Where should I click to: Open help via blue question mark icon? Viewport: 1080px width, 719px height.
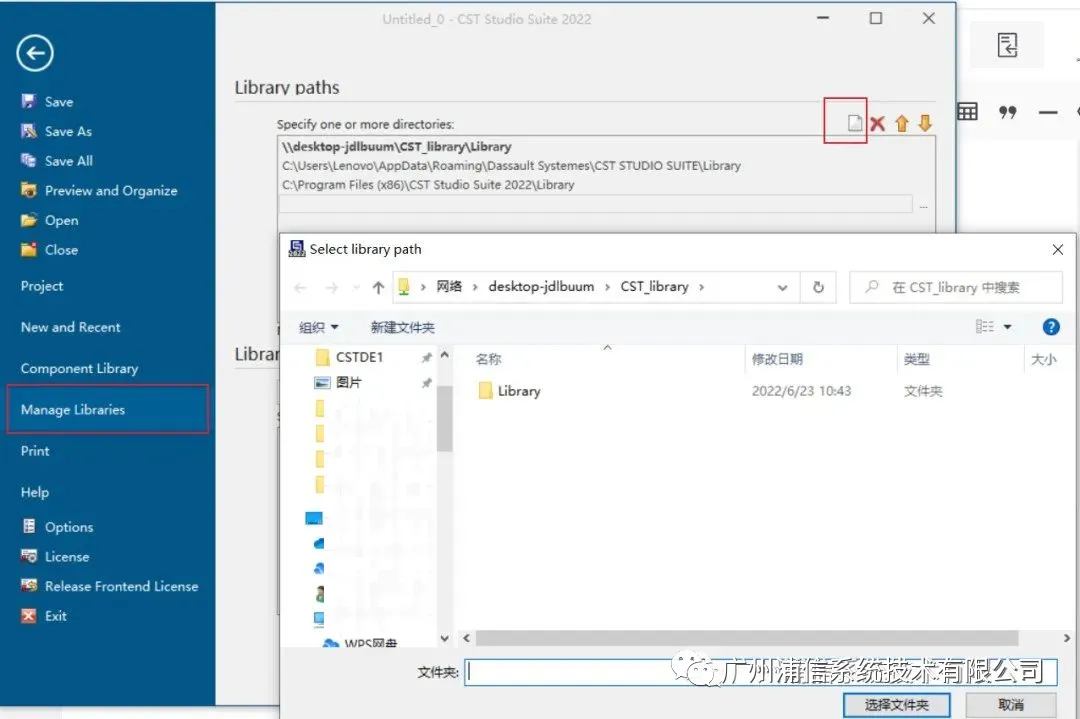click(x=1051, y=327)
